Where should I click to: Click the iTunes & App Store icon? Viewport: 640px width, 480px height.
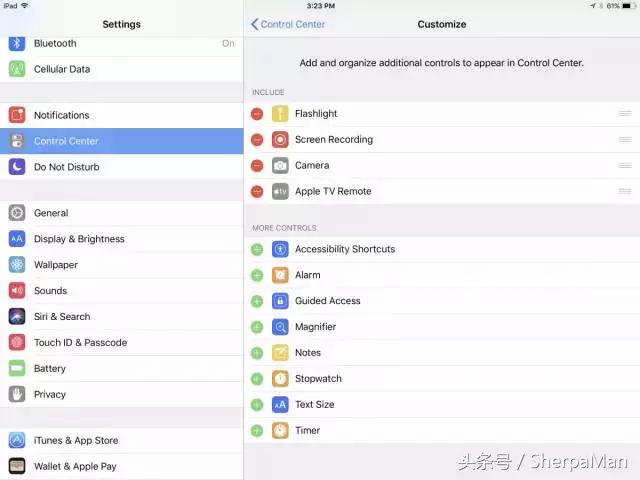[17, 440]
